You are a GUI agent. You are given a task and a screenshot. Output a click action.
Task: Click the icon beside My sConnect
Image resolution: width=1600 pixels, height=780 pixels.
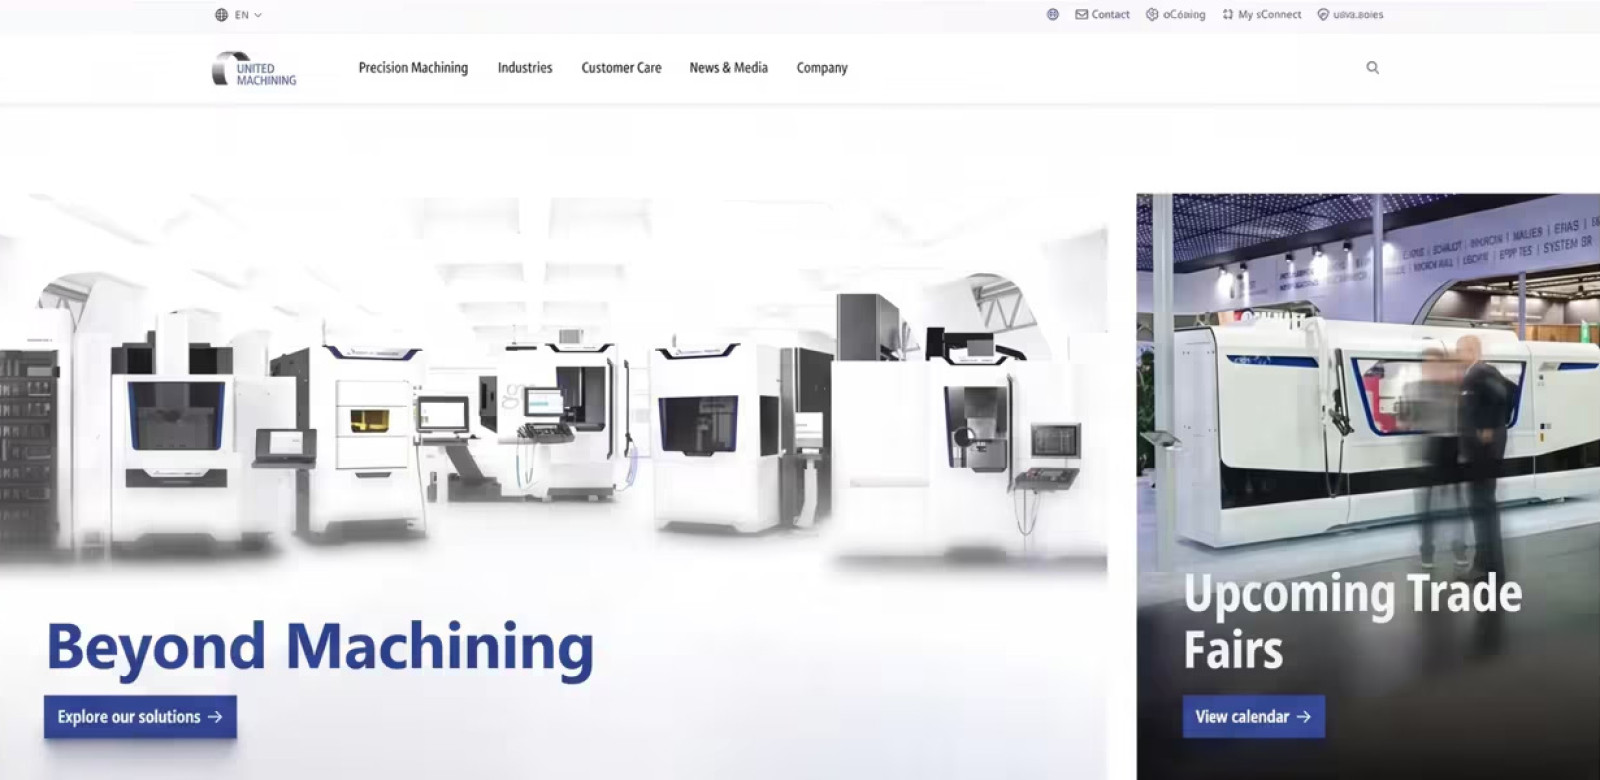[x=1228, y=15]
